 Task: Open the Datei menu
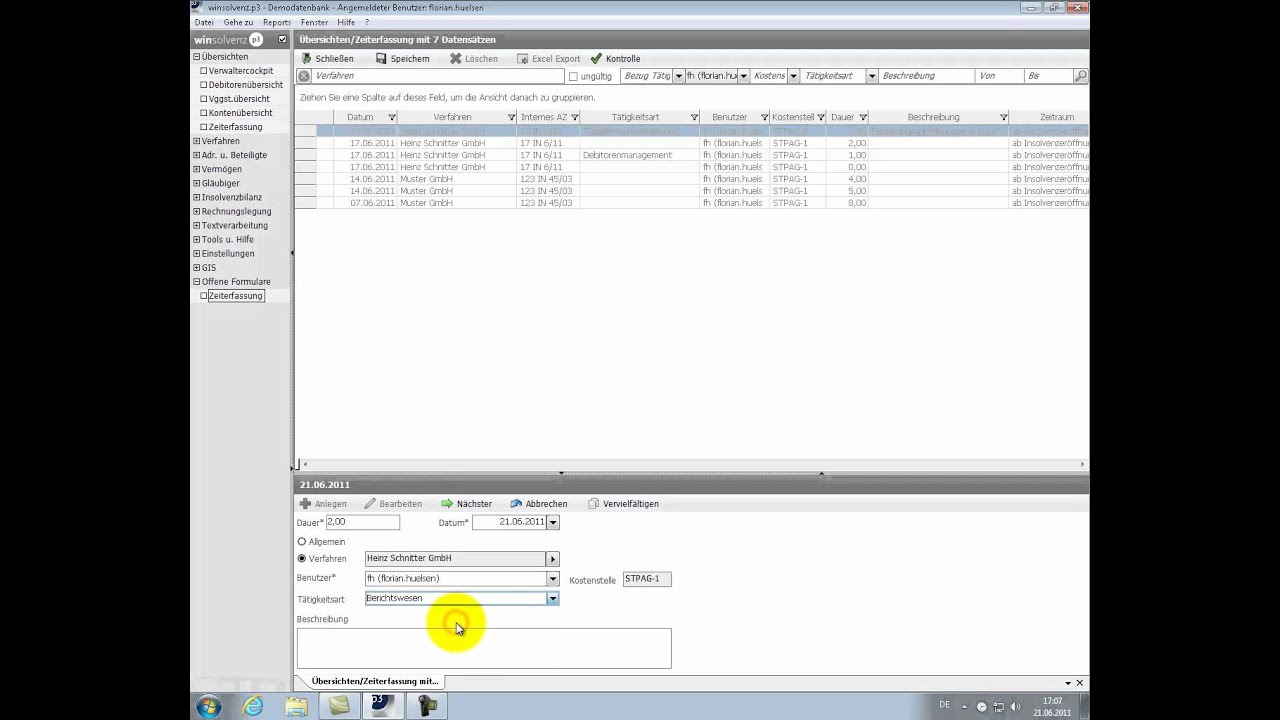204,22
